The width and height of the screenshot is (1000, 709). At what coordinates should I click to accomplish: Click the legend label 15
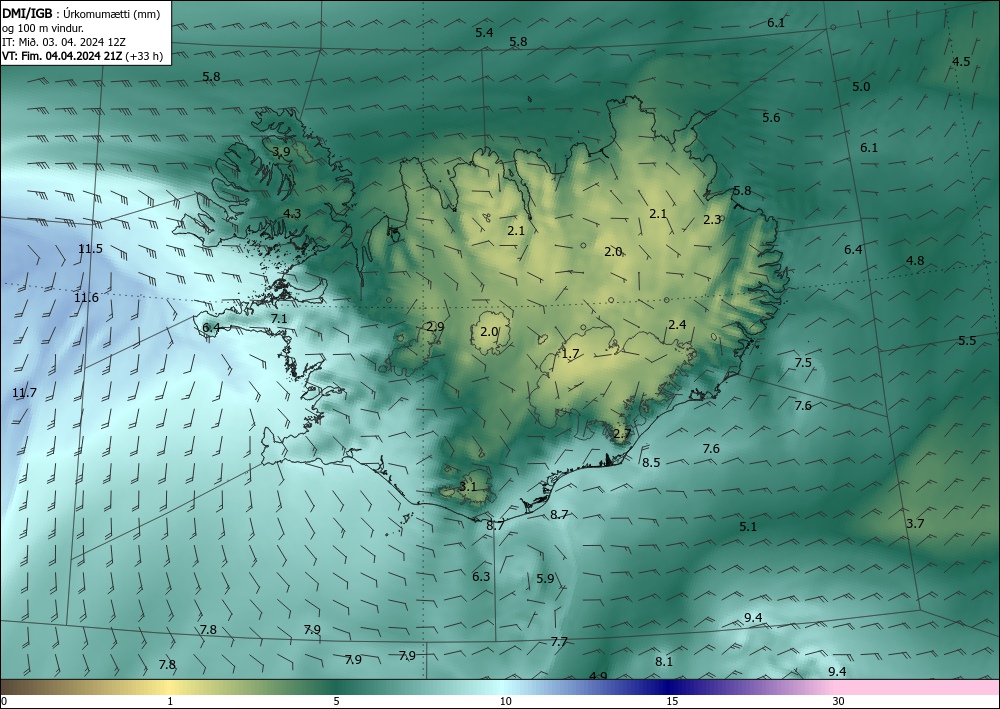[x=672, y=701]
